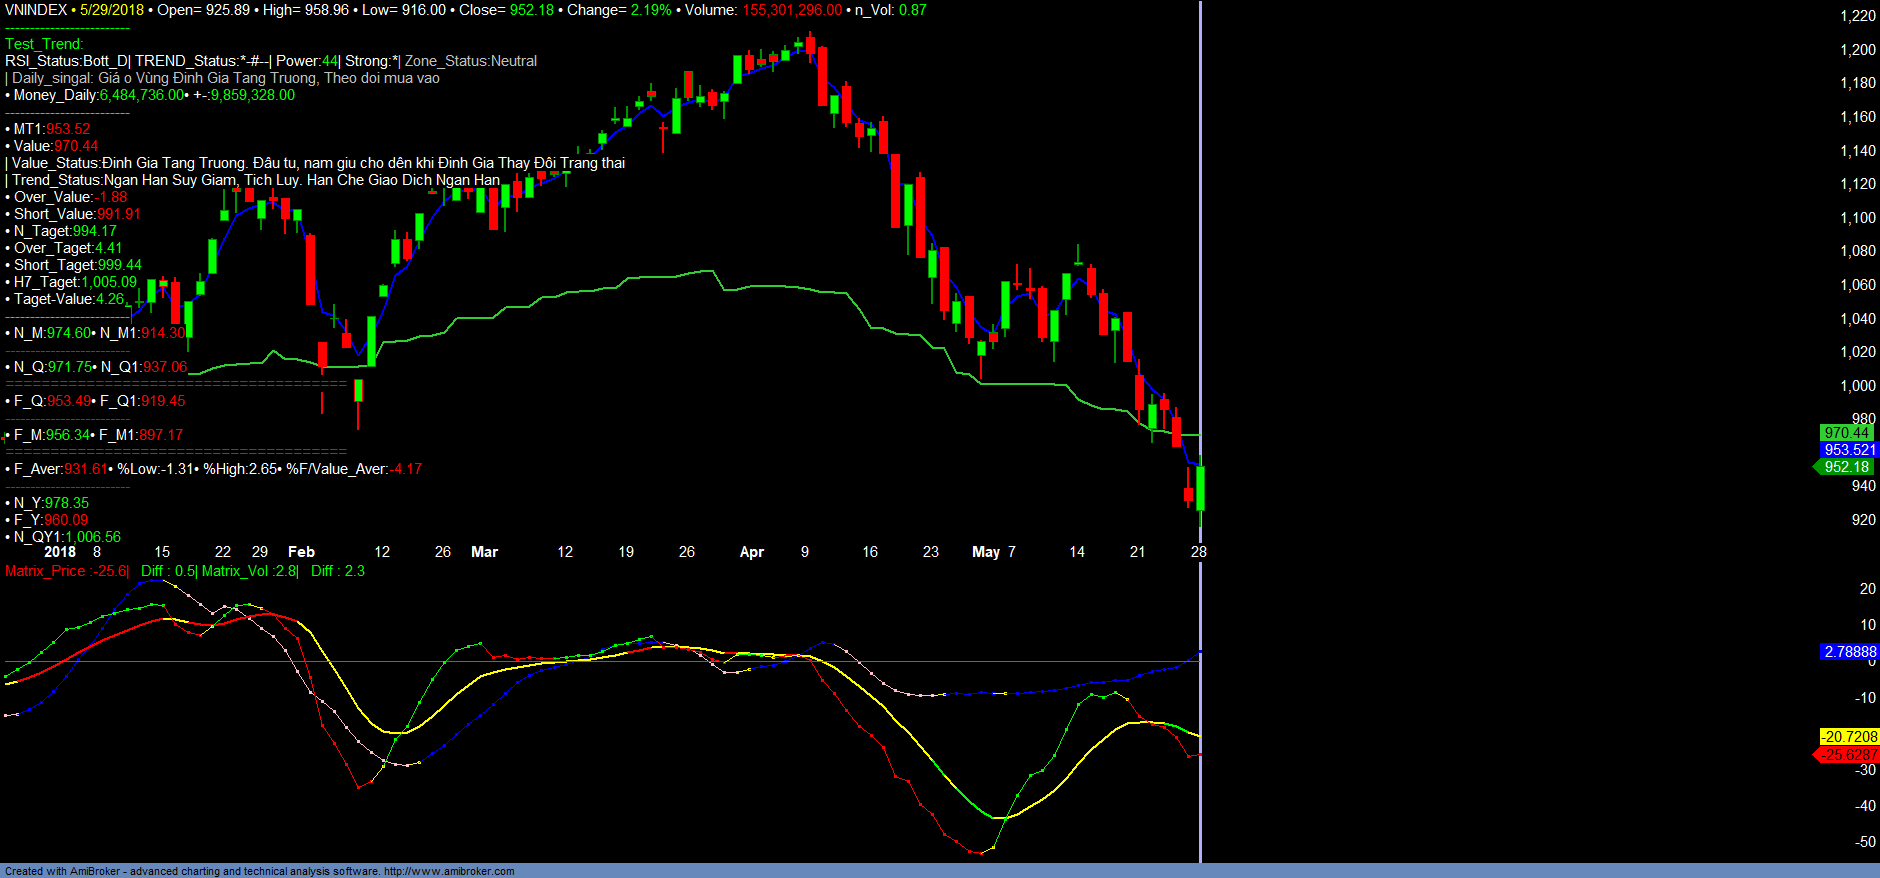
Task: Click the Mar month label on time axis
Action: tap(484, 552)
